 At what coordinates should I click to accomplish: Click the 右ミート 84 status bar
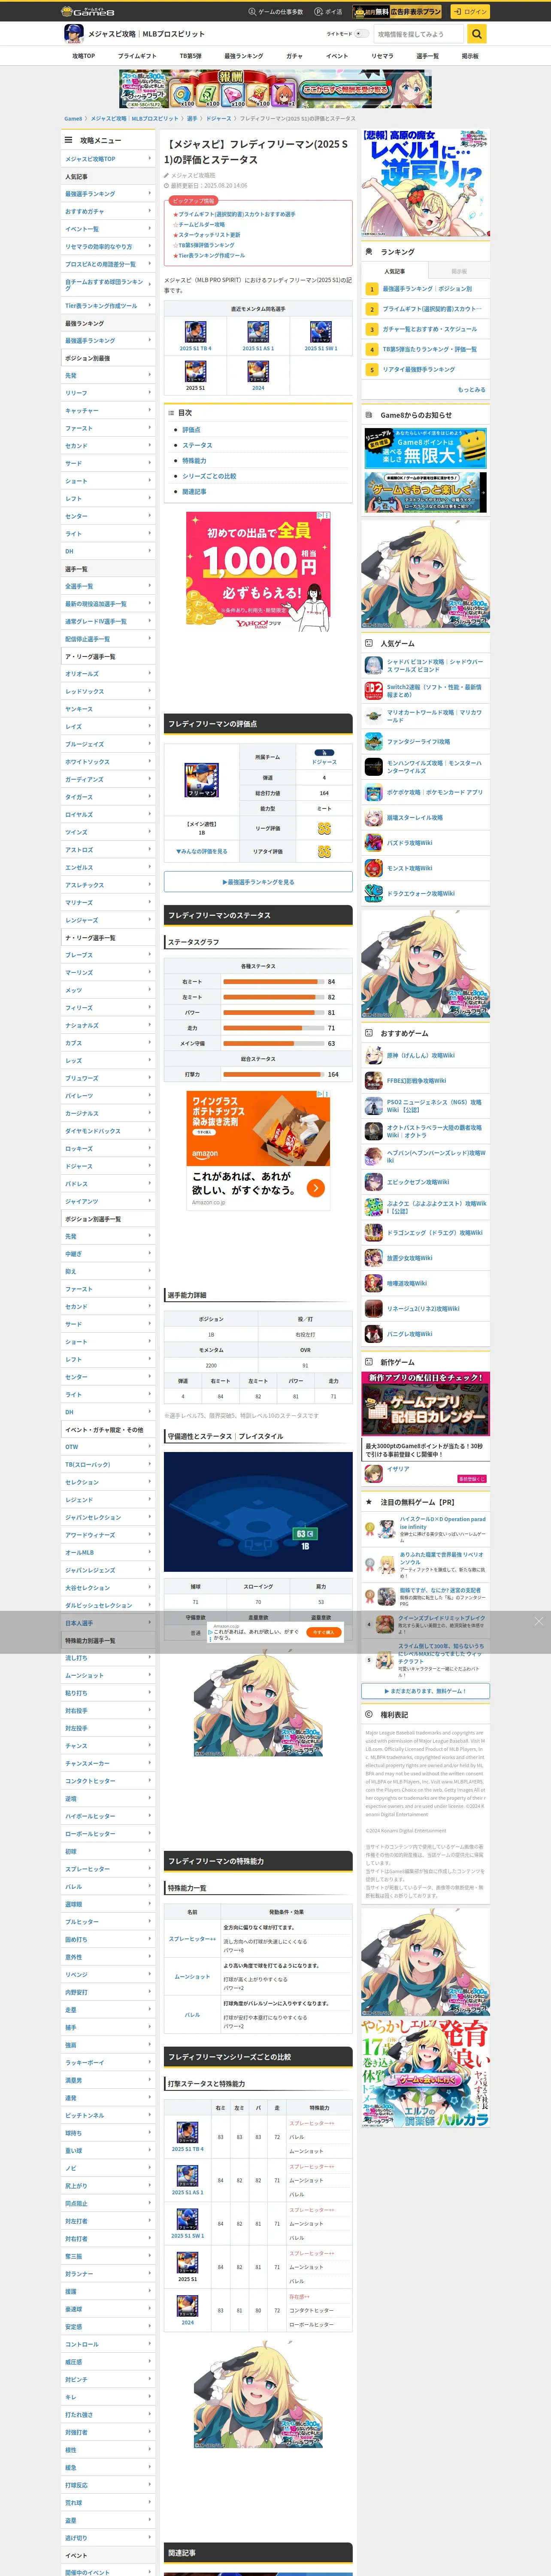(274, 982)
